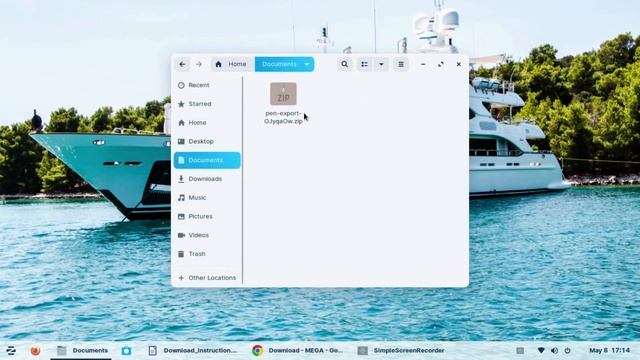The width and height of the screenshot is (640, 360).
Task: Select Recent in the sidebar
Action: (x=207, y=85)
